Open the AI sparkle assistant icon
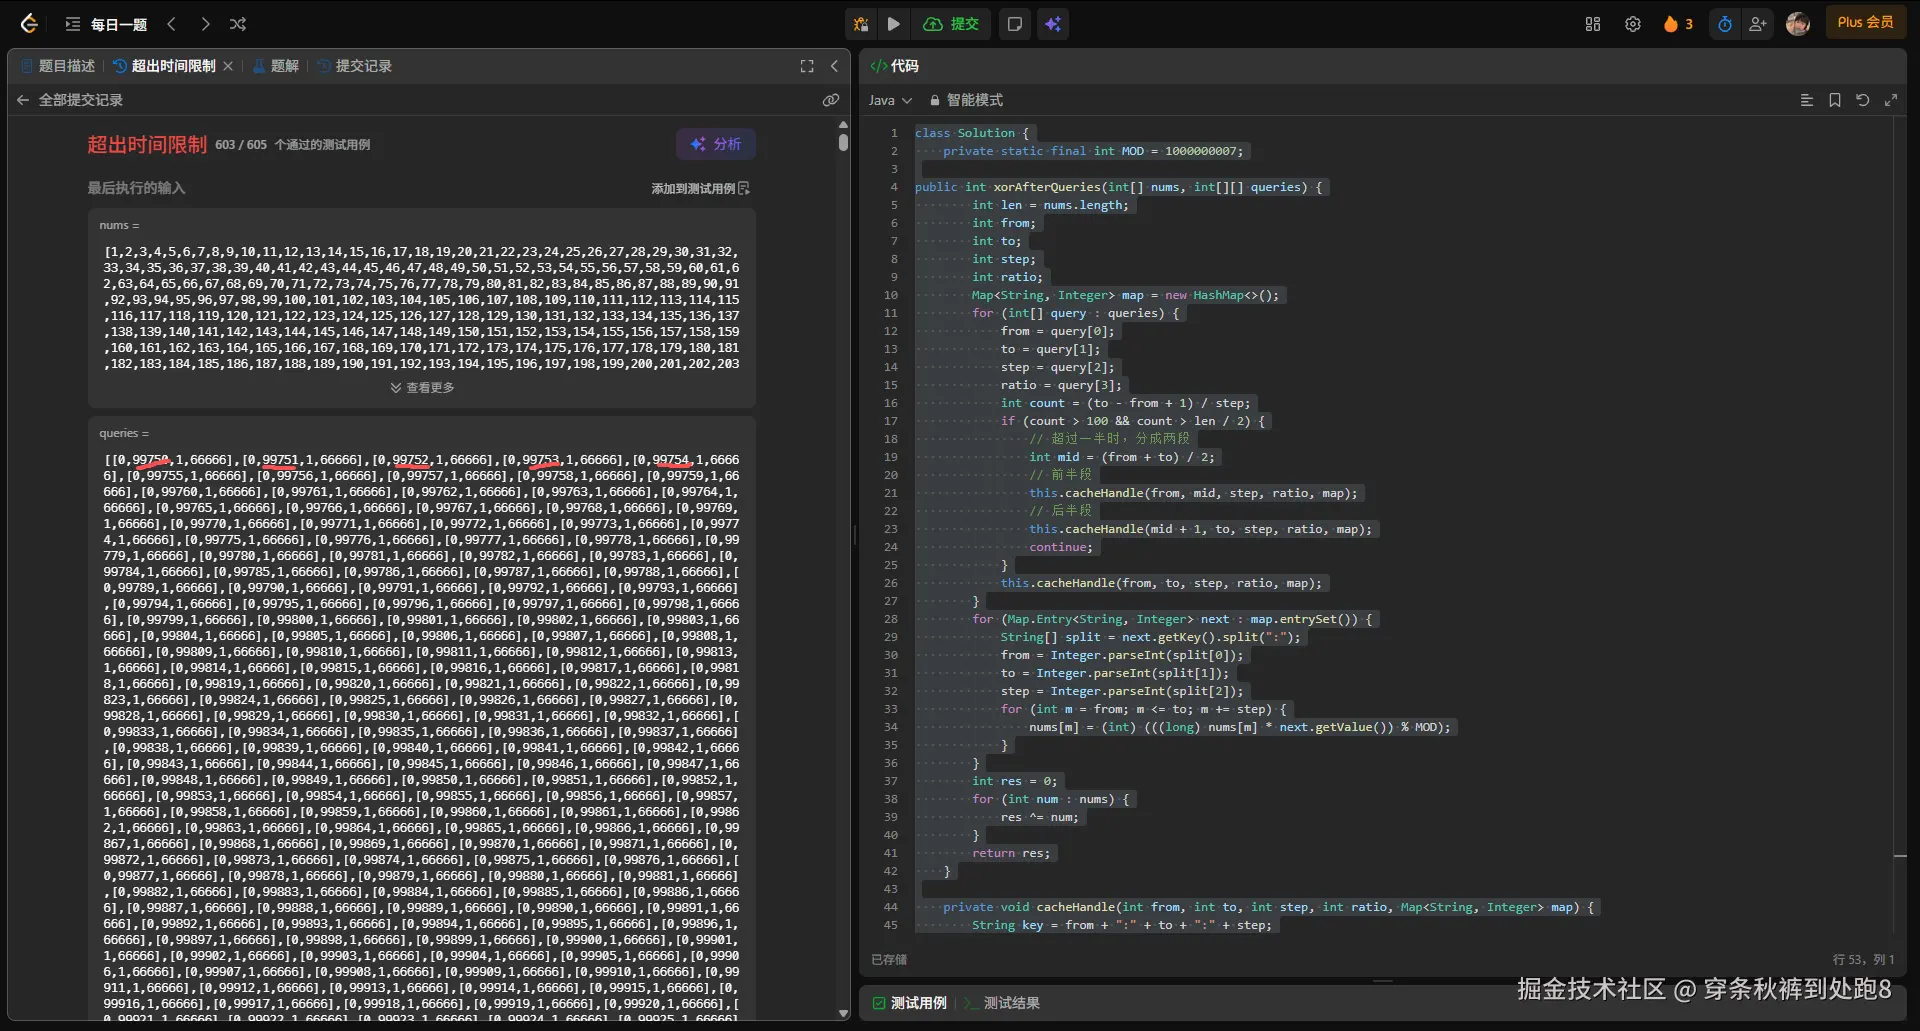Screen dimensions: 1920x1031 [1053, 24]
